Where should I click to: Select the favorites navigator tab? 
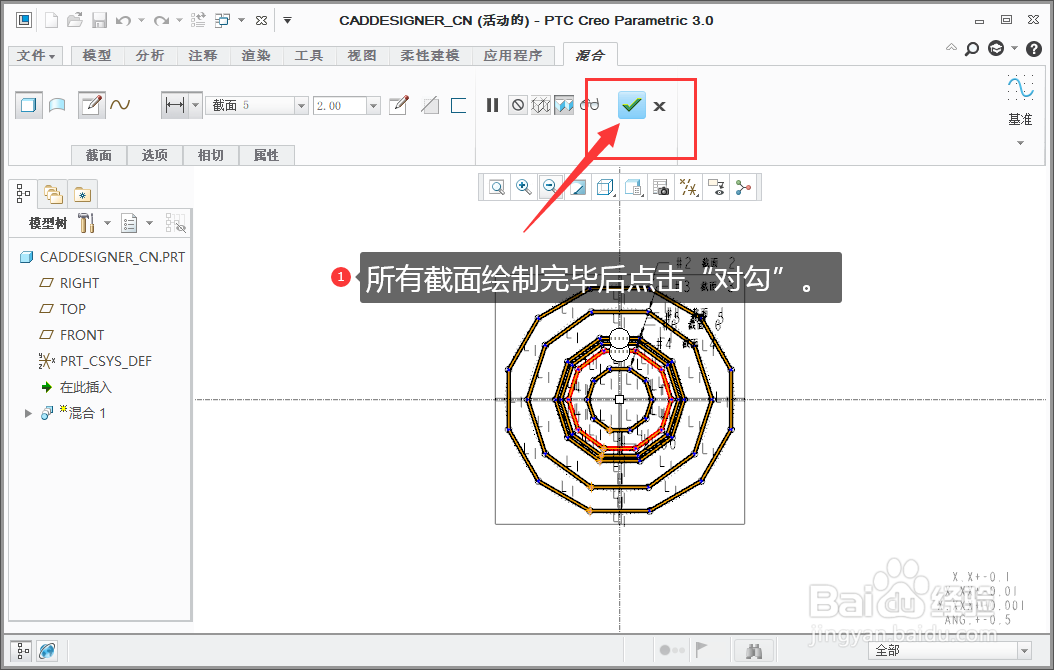coord(82,194)
